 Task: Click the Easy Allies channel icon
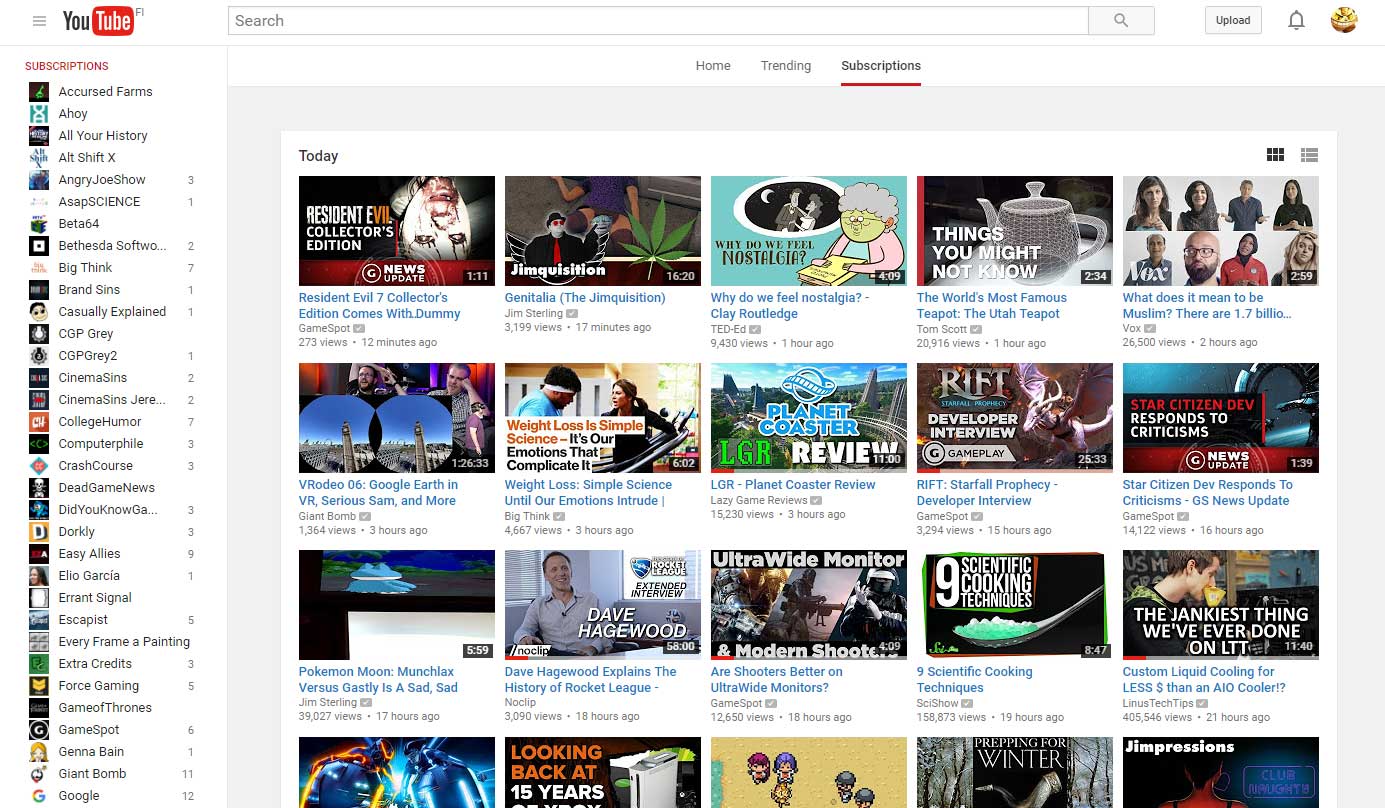pos(39,553)
